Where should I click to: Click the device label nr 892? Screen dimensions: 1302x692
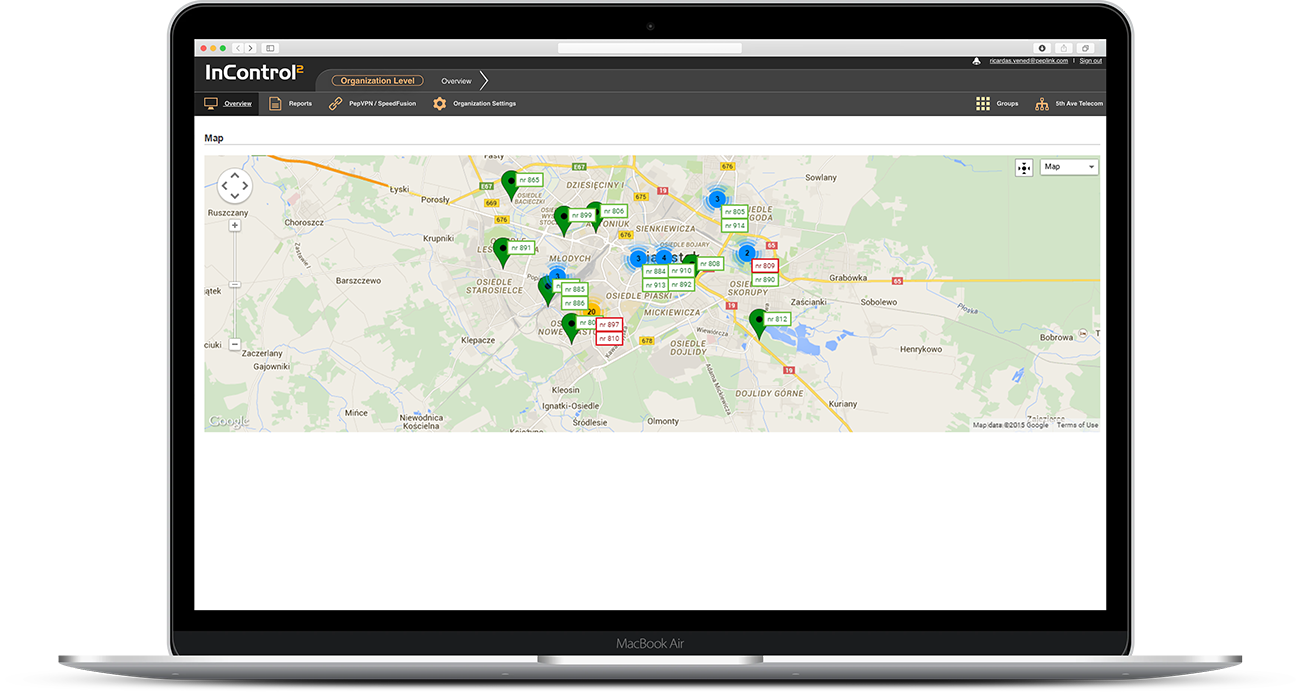[x=681, y=285]
